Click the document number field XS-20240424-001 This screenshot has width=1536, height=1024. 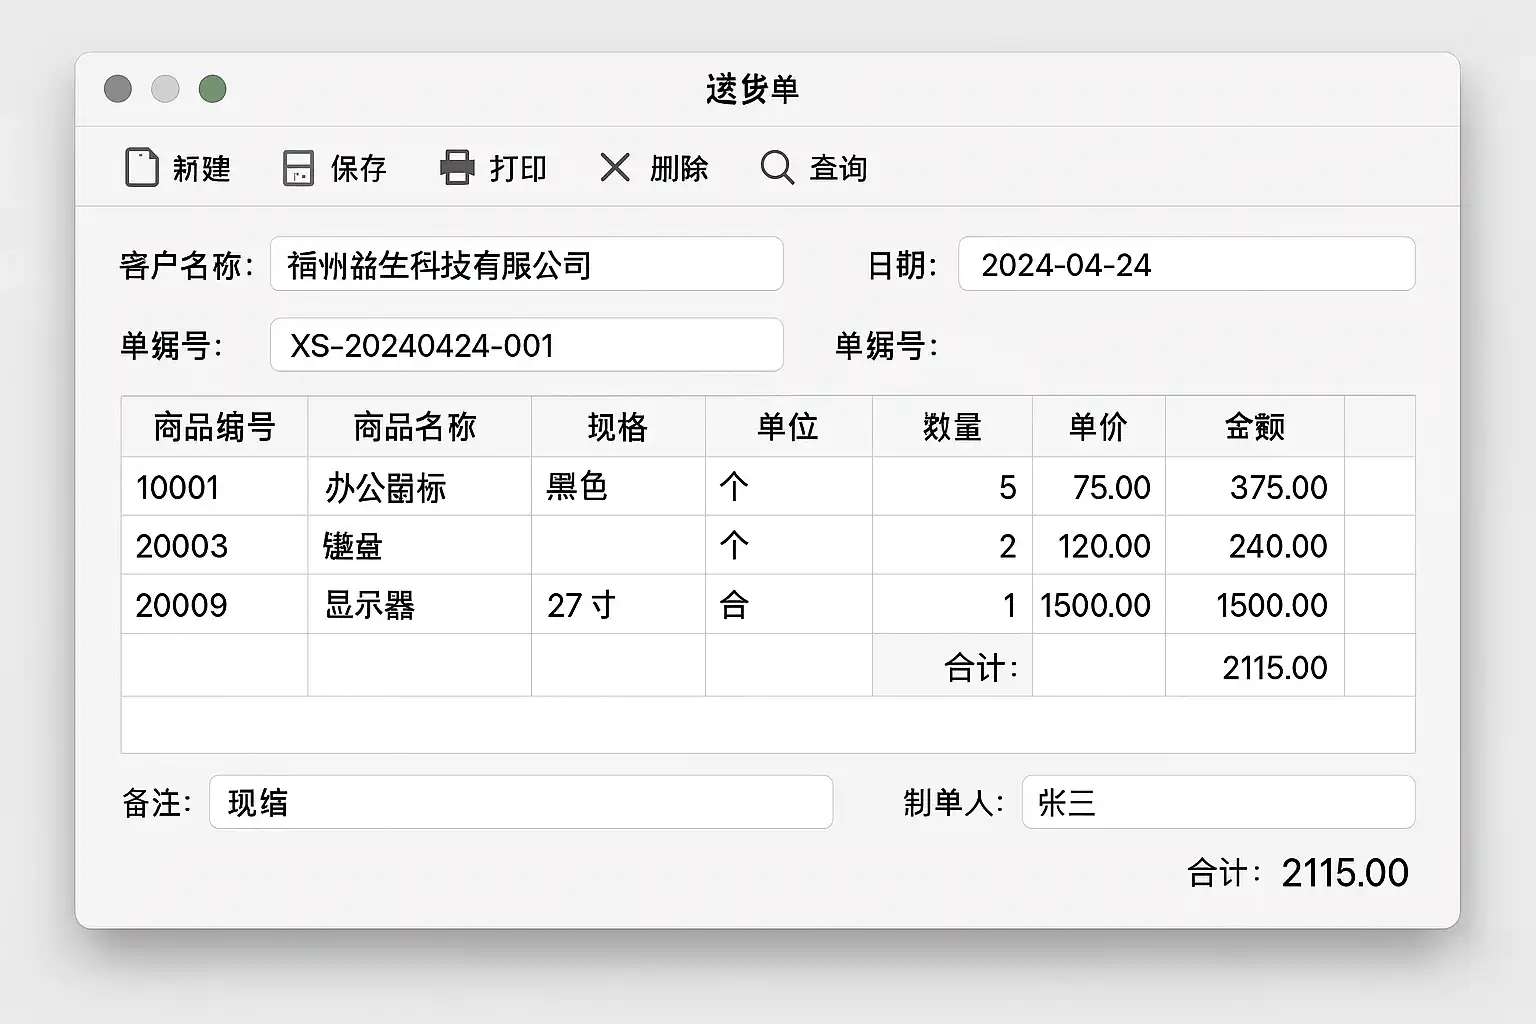(x=526, y=346)
